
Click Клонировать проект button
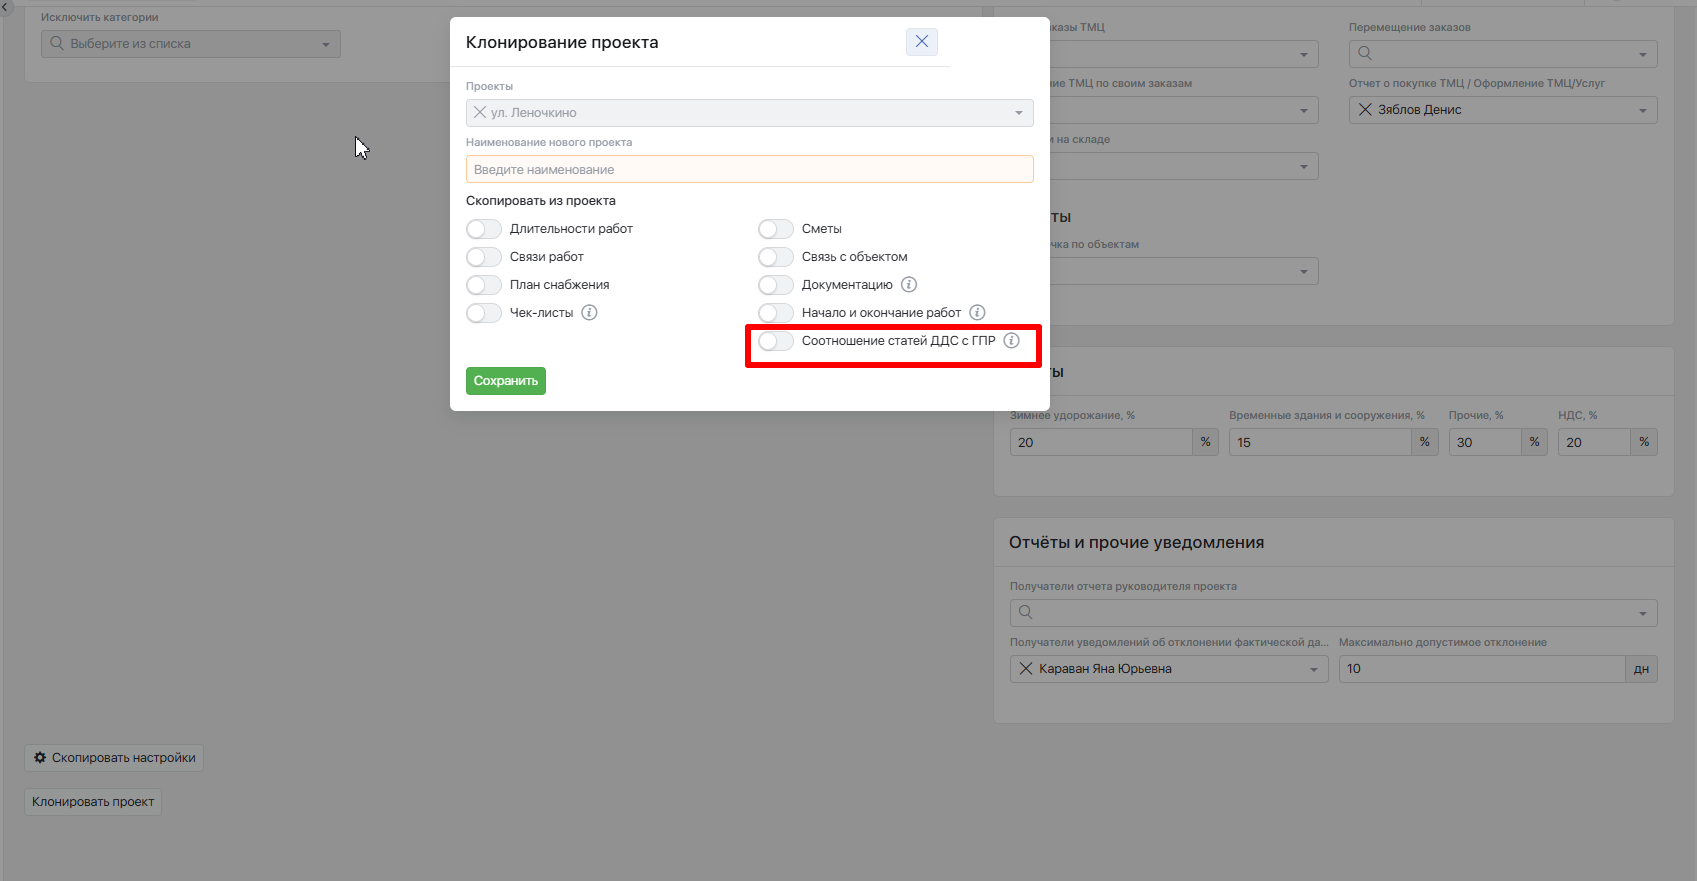click(x=93, y=802)
